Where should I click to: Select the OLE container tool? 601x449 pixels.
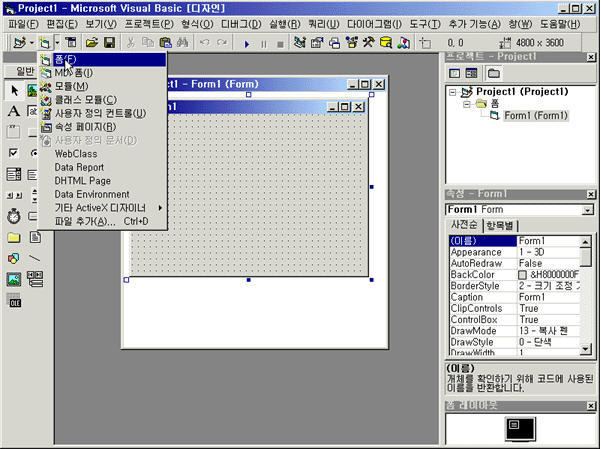click(15, 300)
